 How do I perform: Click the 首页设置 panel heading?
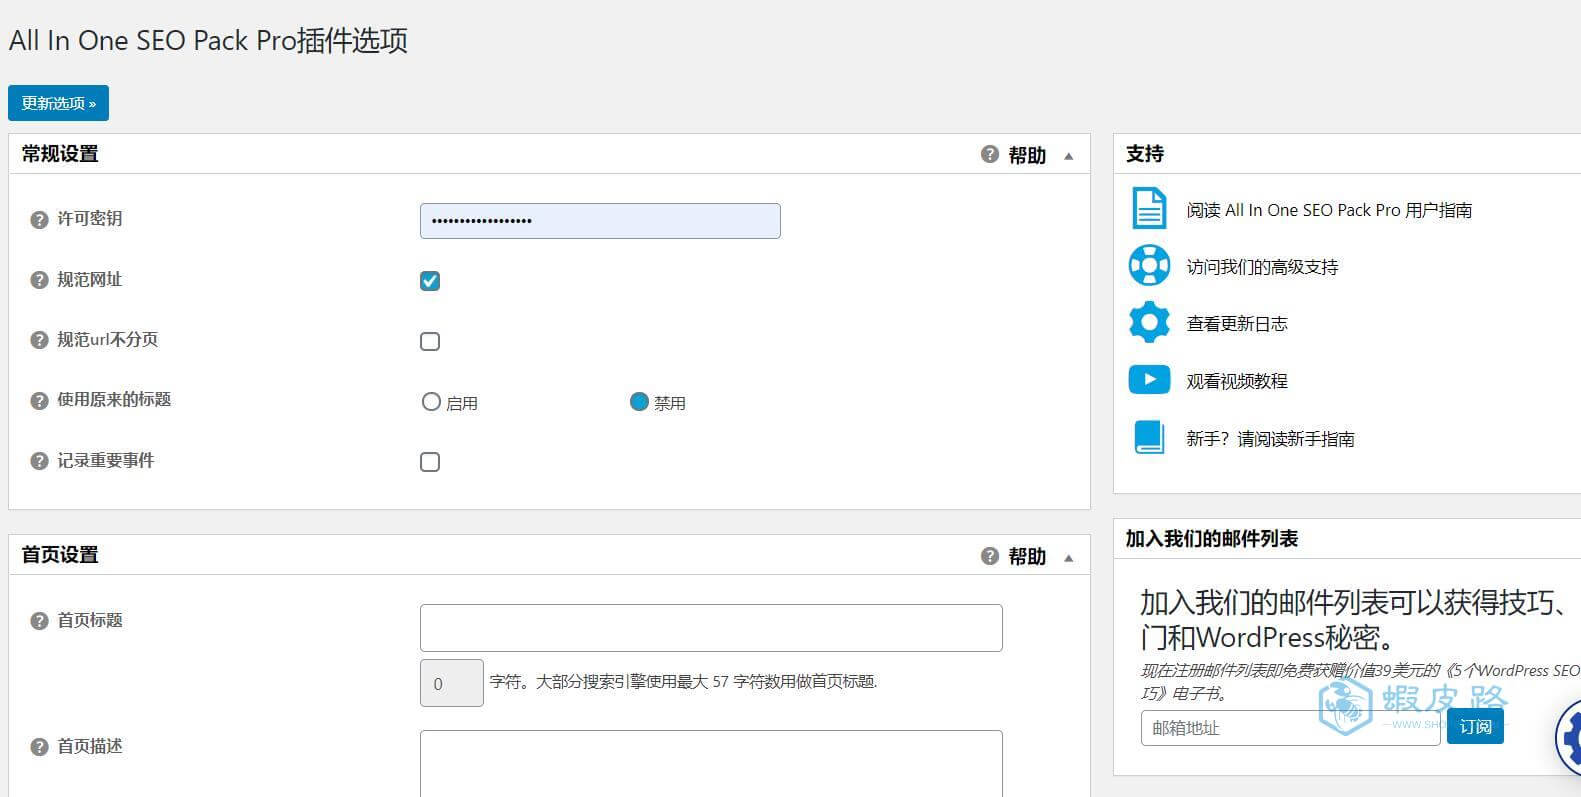coord(60,555)
